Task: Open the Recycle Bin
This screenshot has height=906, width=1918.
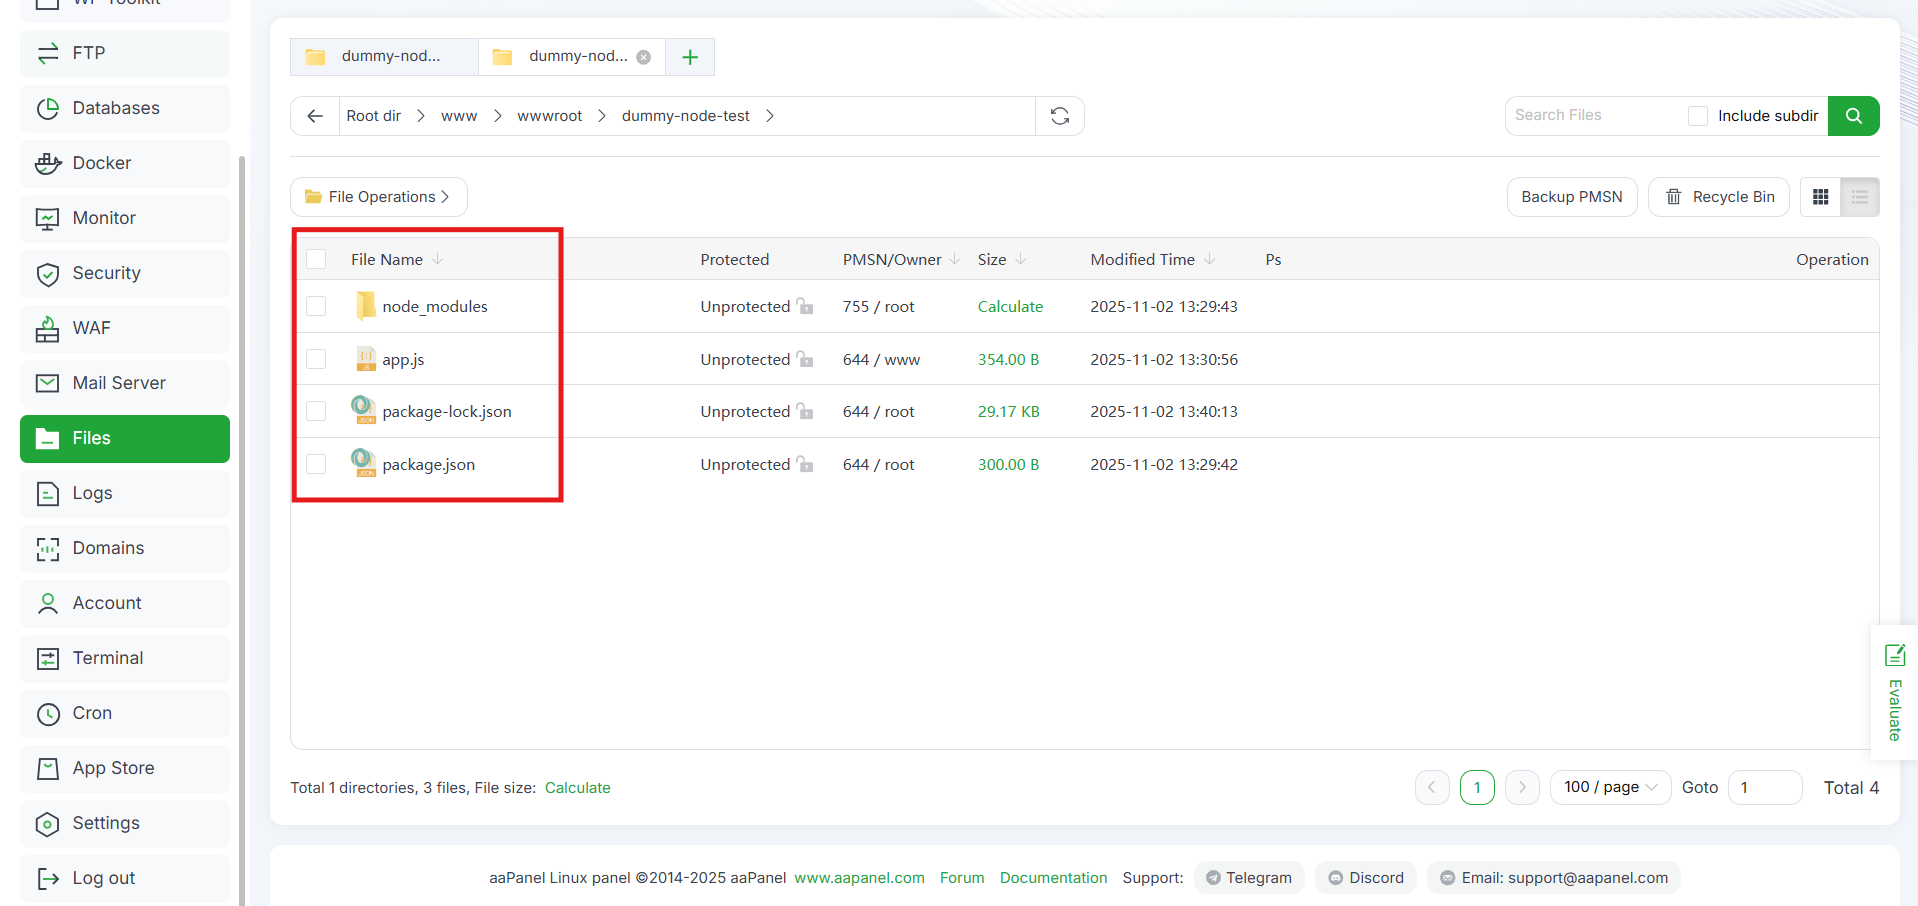Action: point(1719,197)
